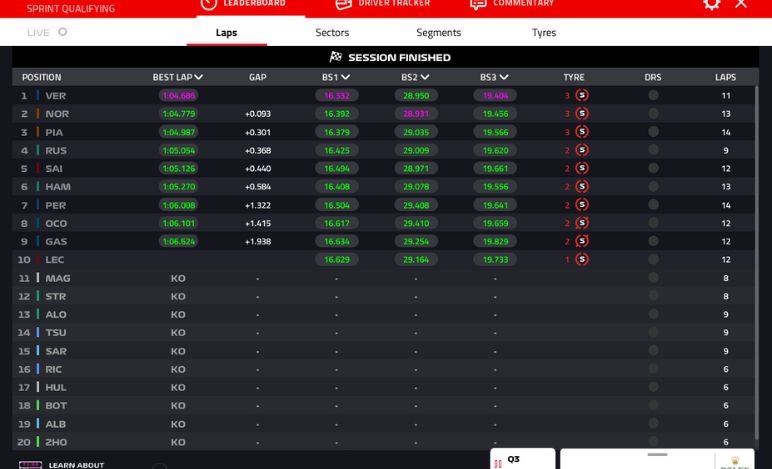Click Norris's soft tyre icon
Image resolution: width=772 pixels, height=469 pixels.
coord(582,114)
